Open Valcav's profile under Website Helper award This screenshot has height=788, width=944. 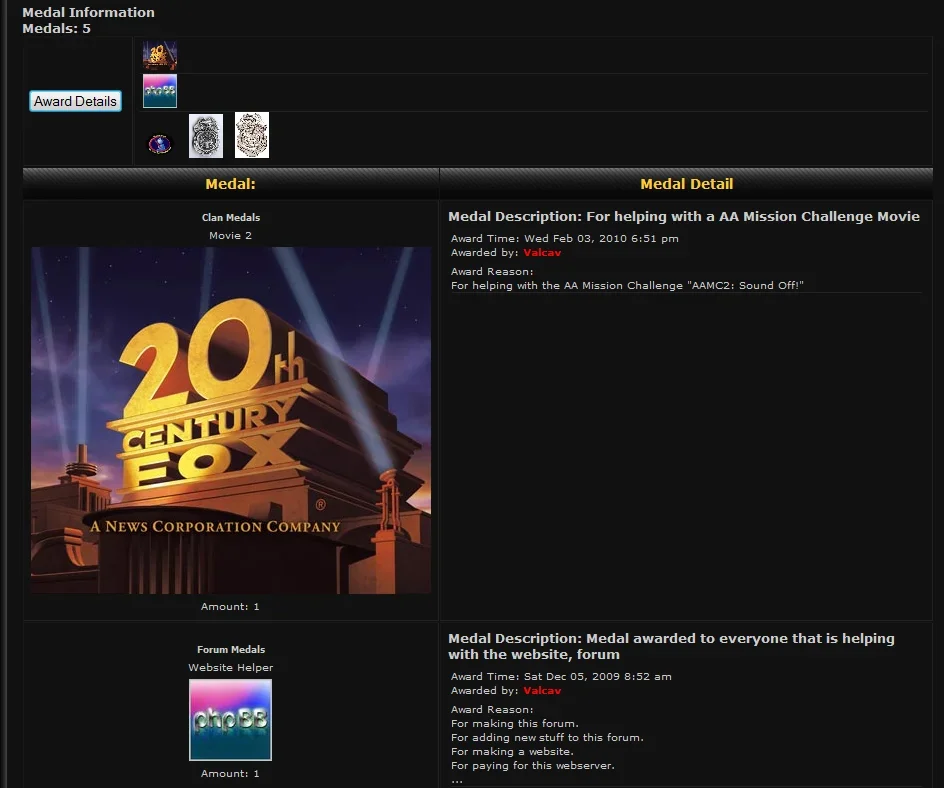click(x=542, y=690)
